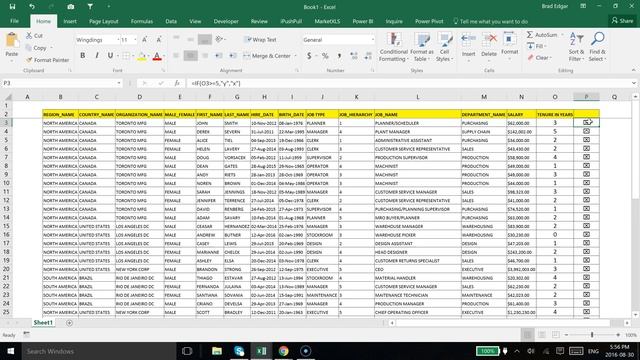Expand the Name Box dropdown arrow

click(119, 83)
